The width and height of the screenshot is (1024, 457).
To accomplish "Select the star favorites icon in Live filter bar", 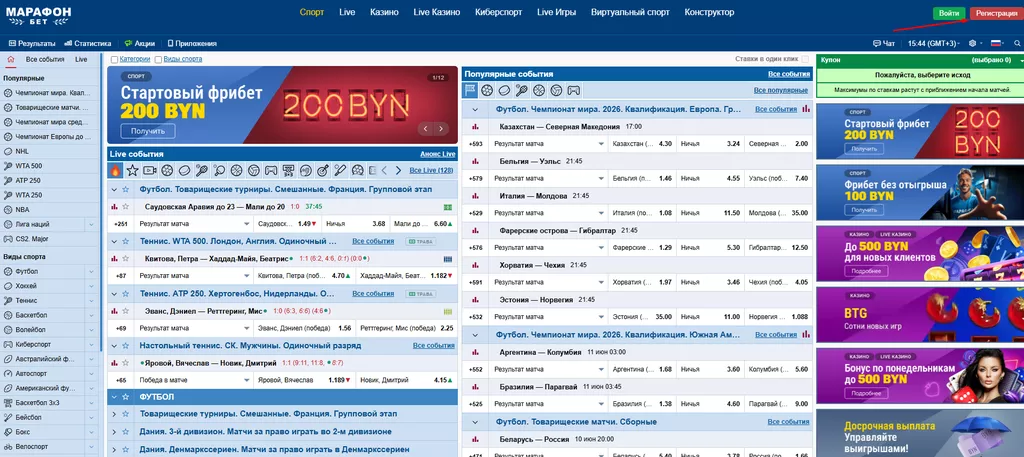I will point(132,170).
